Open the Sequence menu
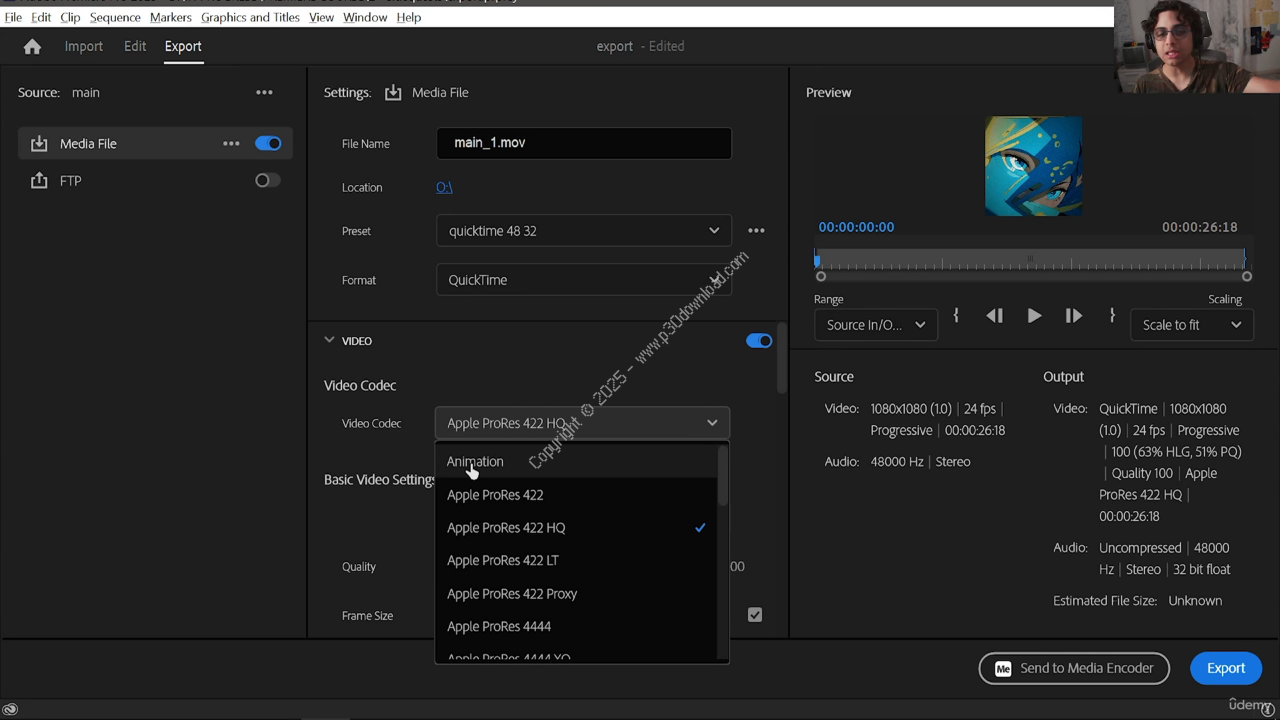The width and height of the screenshot is (1280, 720). pyautogui.click(x=115, y=17)
